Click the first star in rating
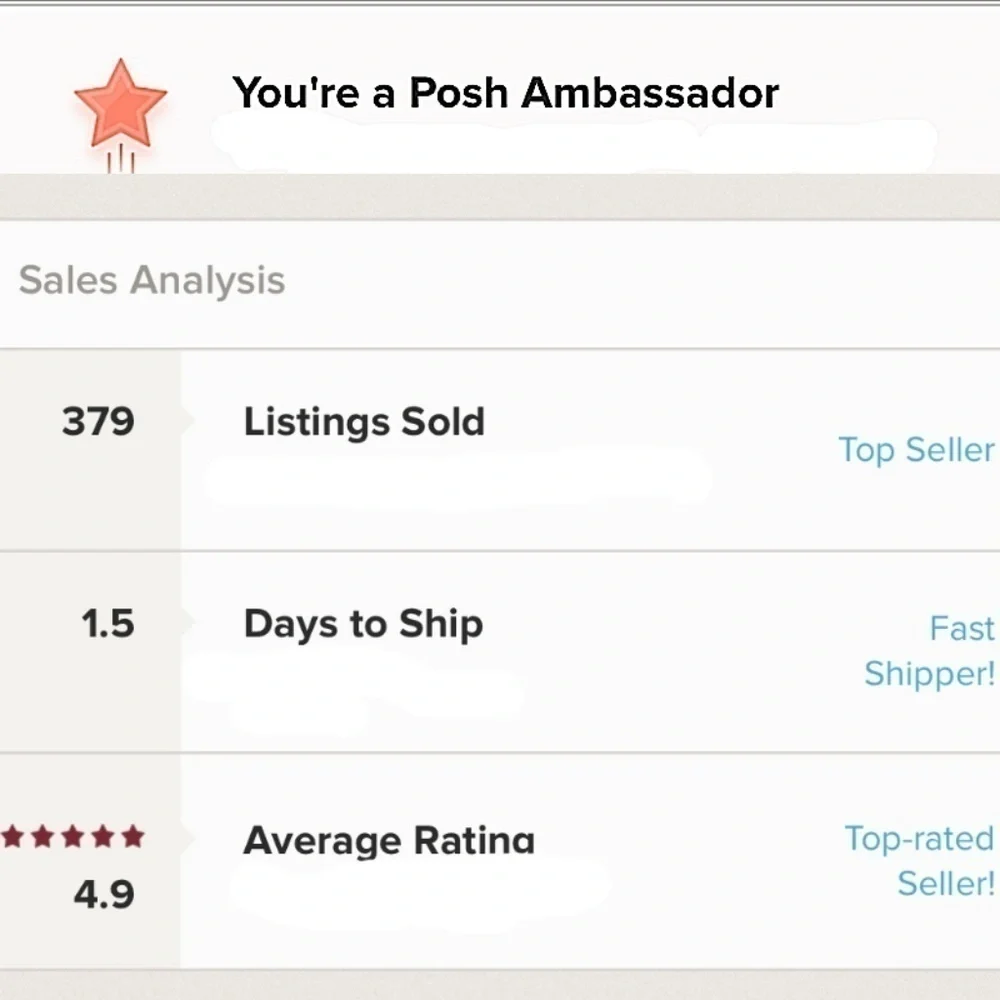 [x=12, y=836]
